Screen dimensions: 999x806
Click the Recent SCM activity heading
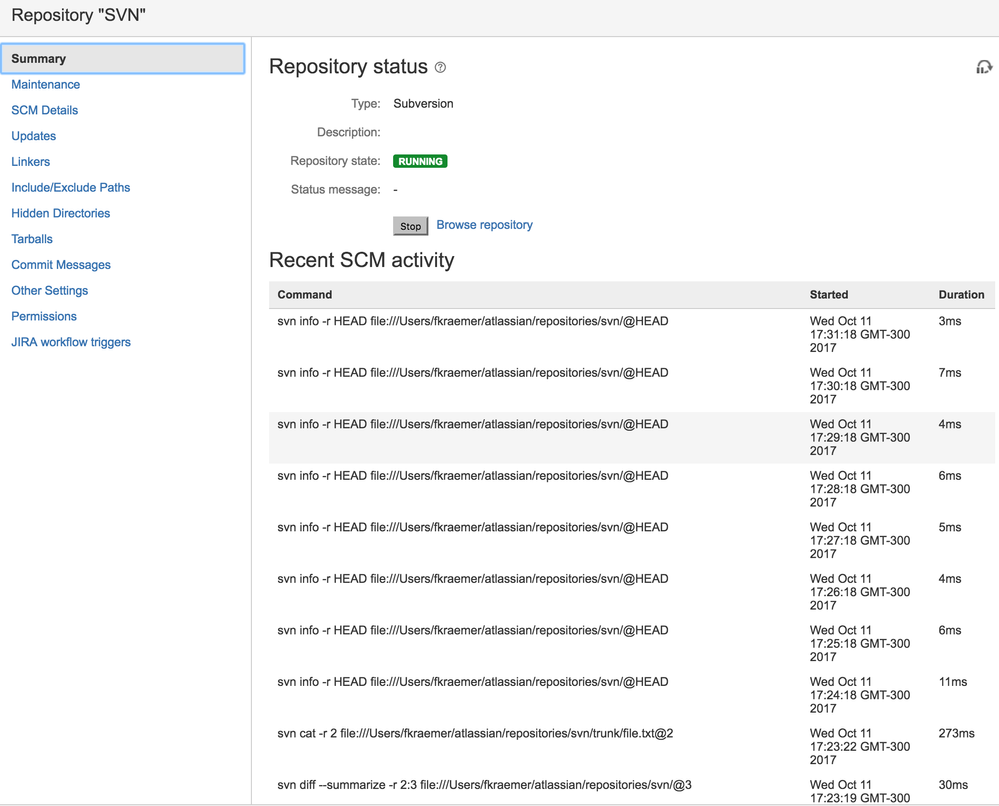point(362,260)
